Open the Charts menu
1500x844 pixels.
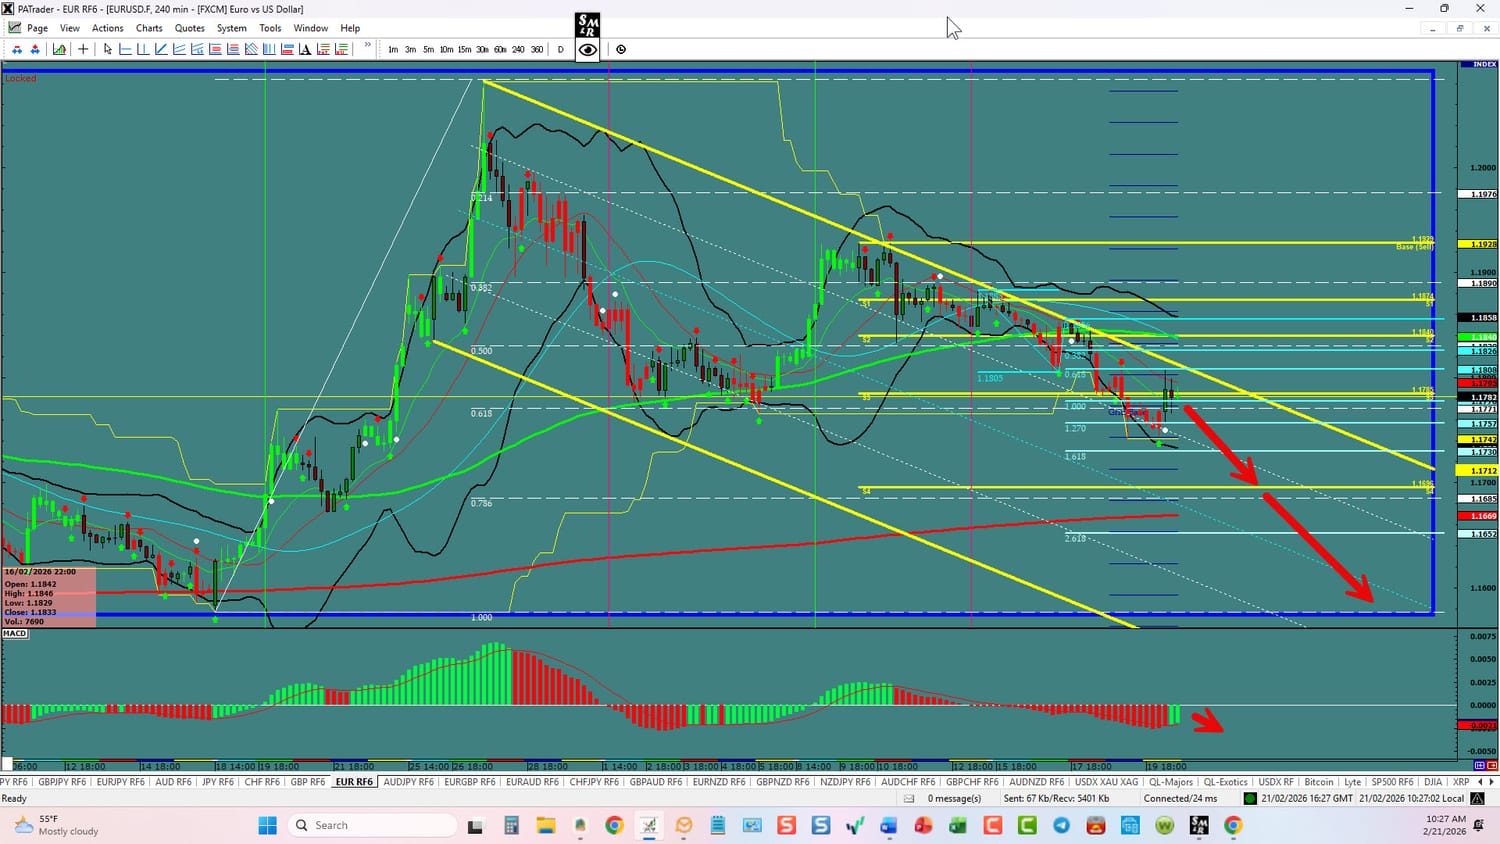(x=149, y=28)
